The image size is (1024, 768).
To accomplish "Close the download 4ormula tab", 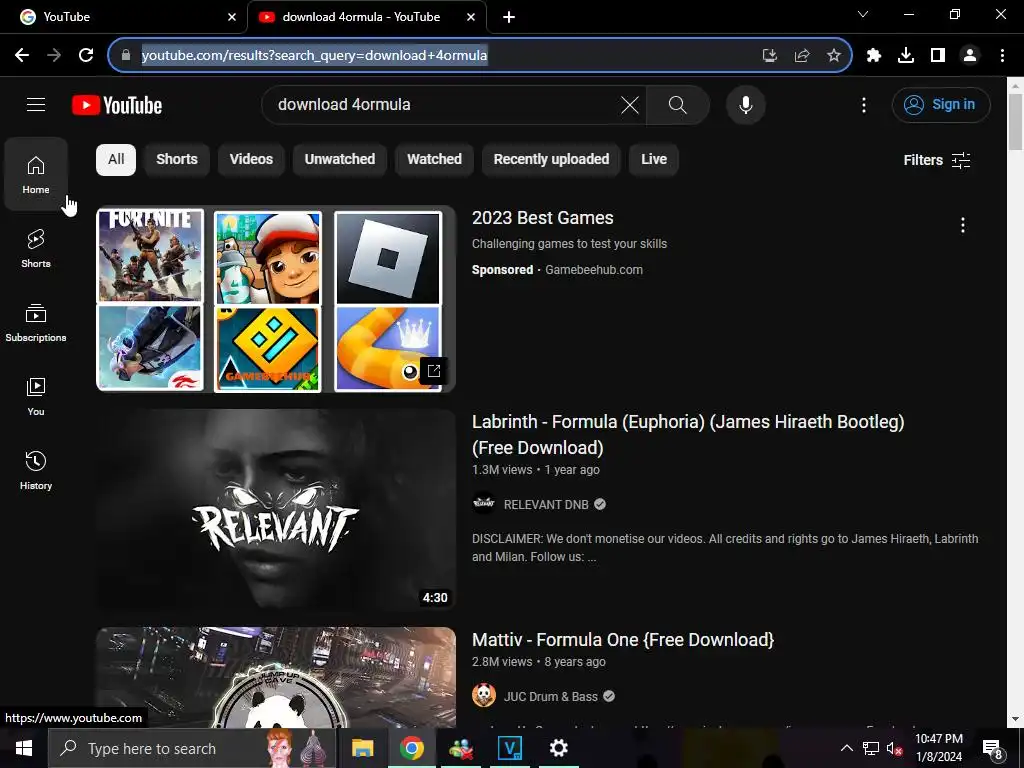I will (x=471, y=17).
